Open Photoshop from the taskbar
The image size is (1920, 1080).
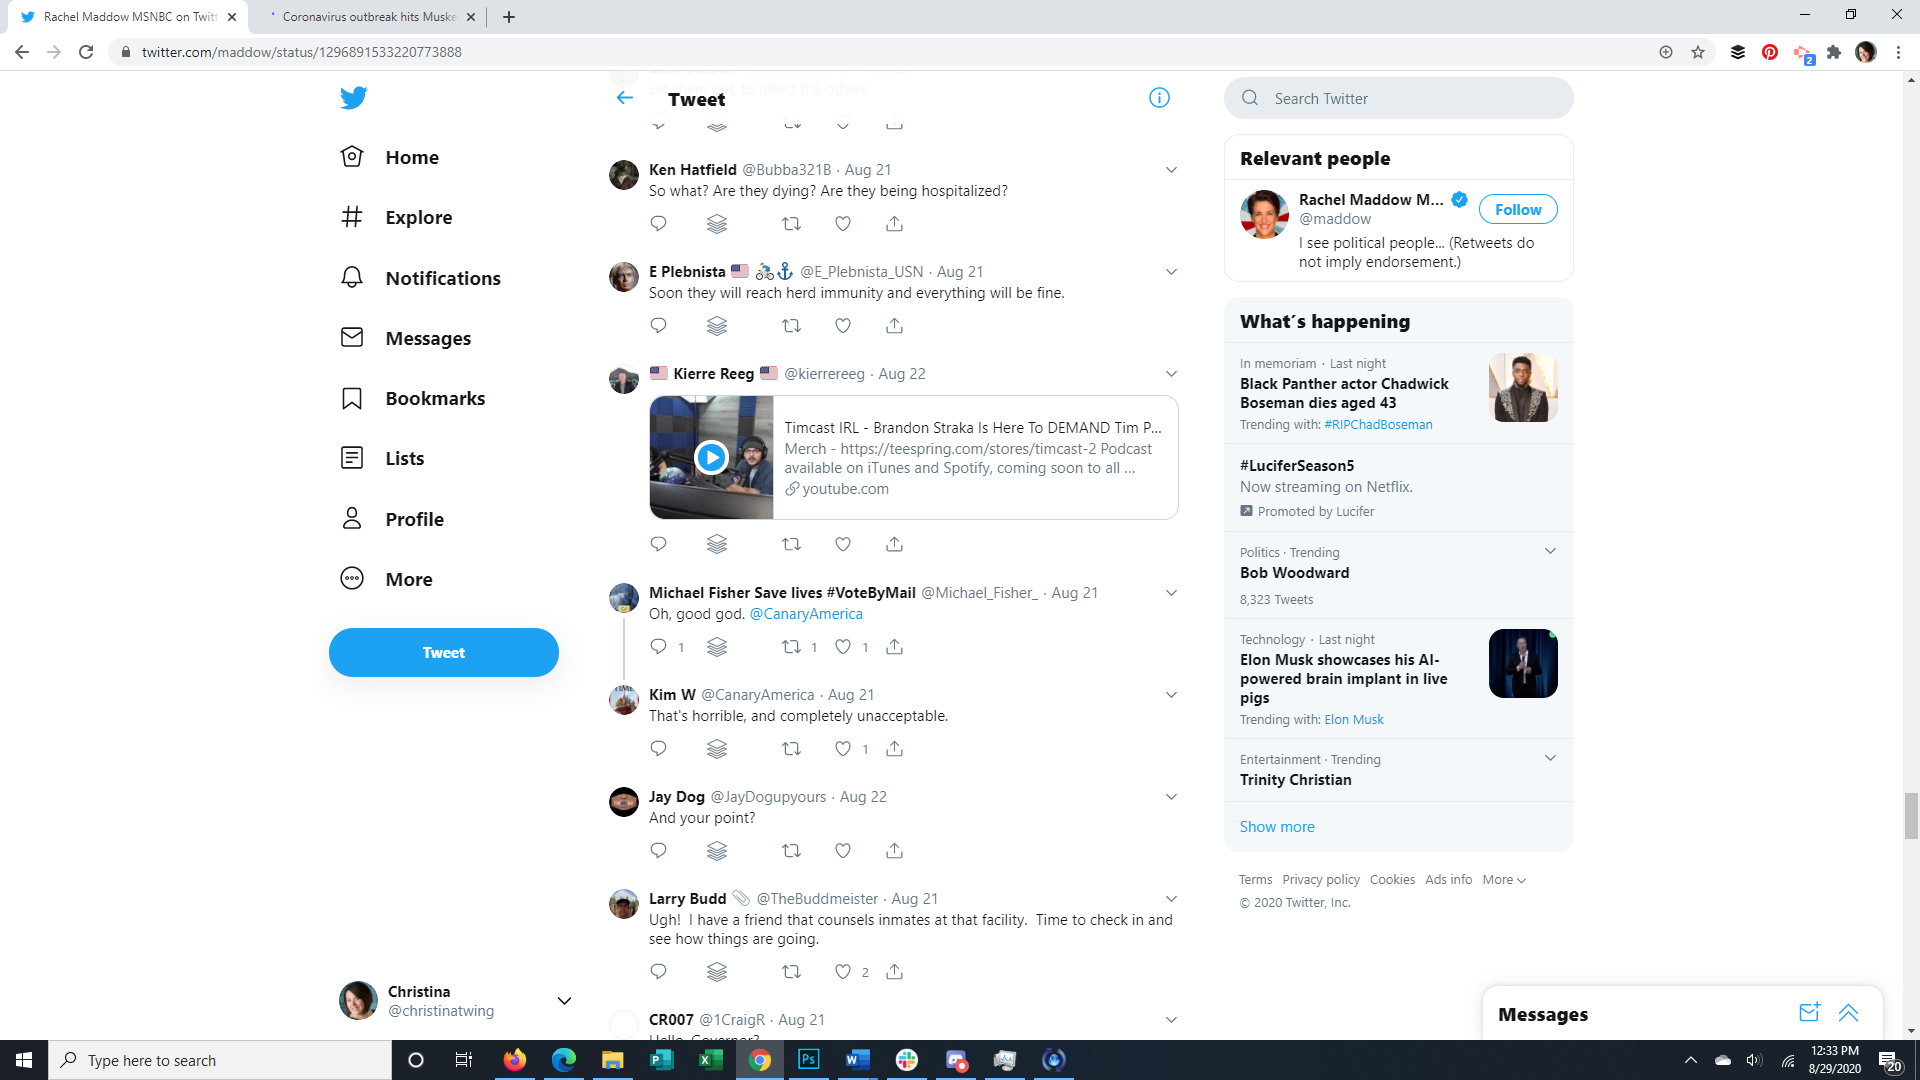[808, 1060]
